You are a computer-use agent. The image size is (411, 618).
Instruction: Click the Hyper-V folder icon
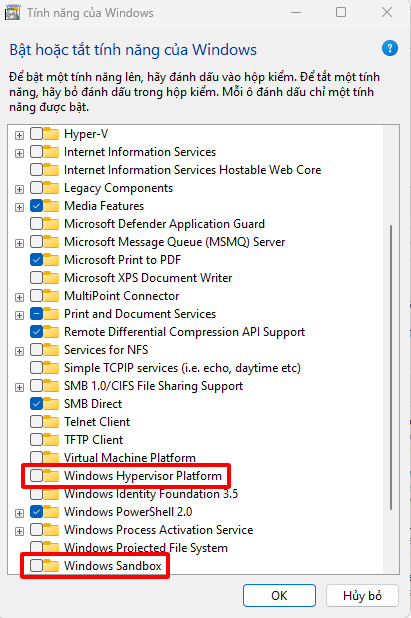tap(51, 134)
